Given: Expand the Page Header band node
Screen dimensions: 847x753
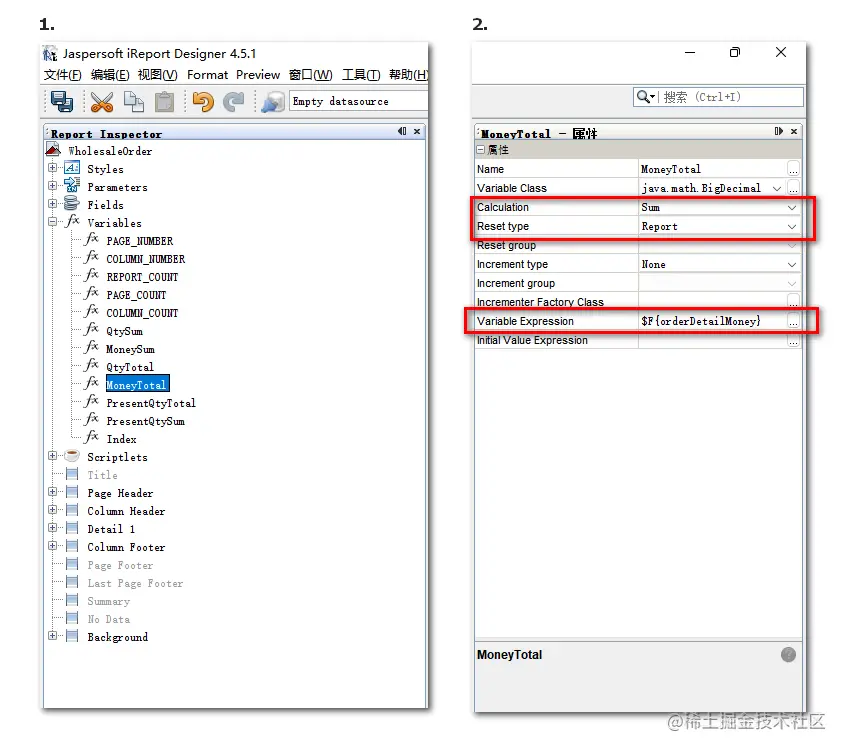Looking at the screenshot, I should tap(52, 492).
